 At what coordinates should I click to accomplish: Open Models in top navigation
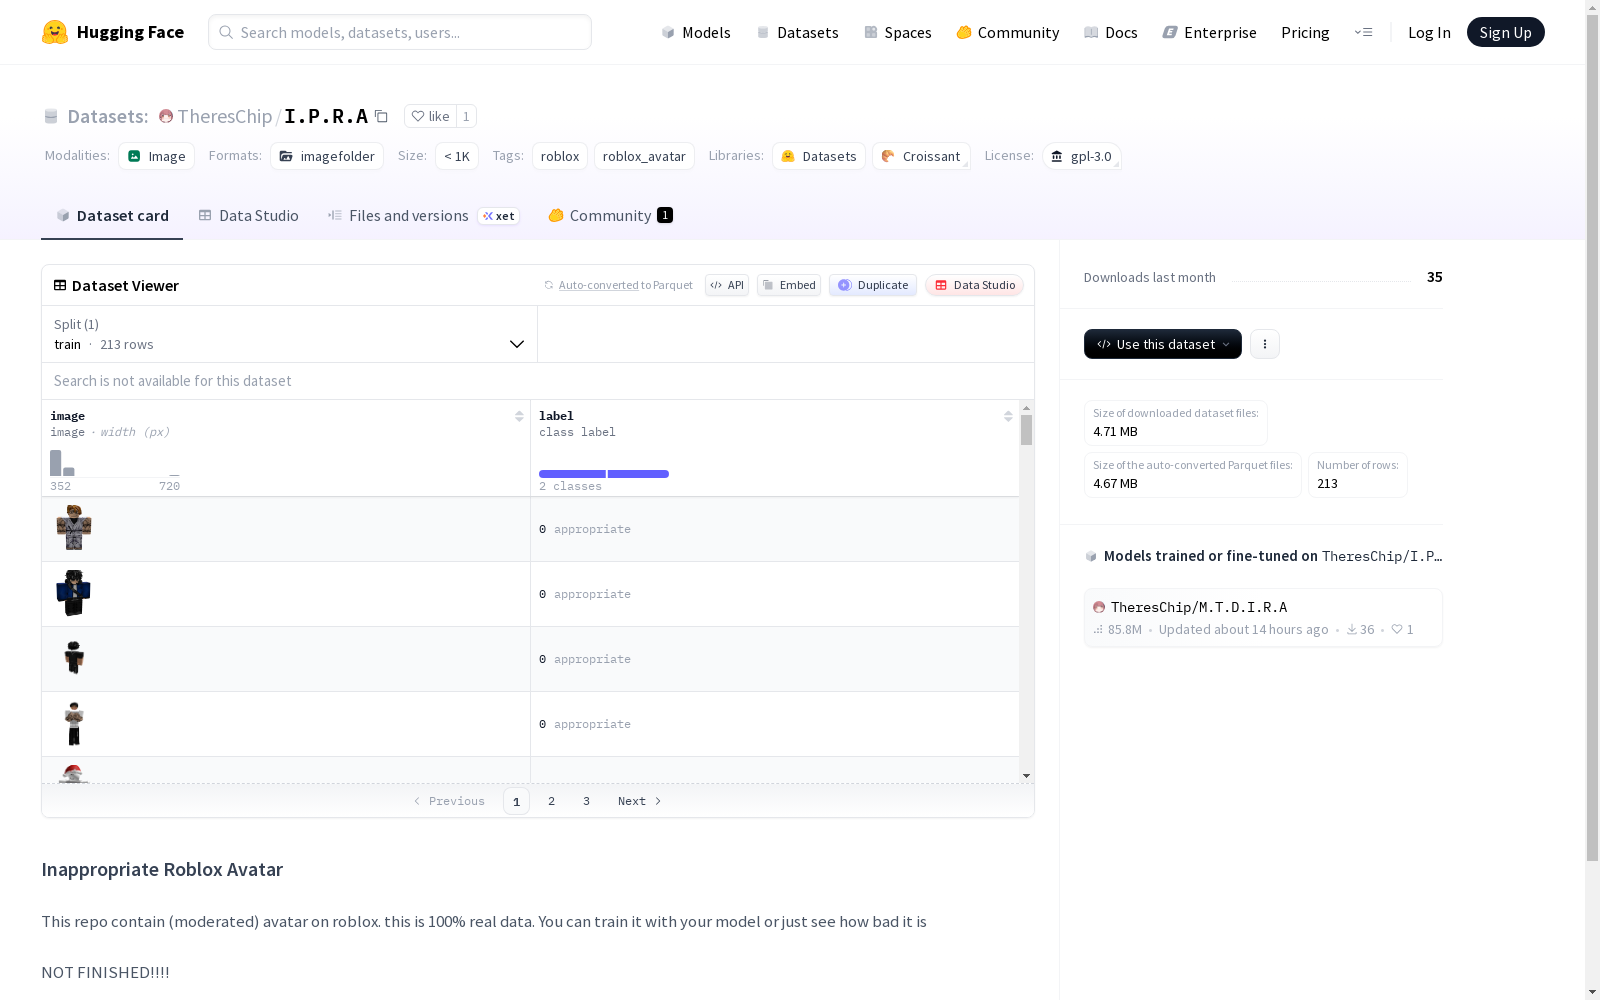696,32
